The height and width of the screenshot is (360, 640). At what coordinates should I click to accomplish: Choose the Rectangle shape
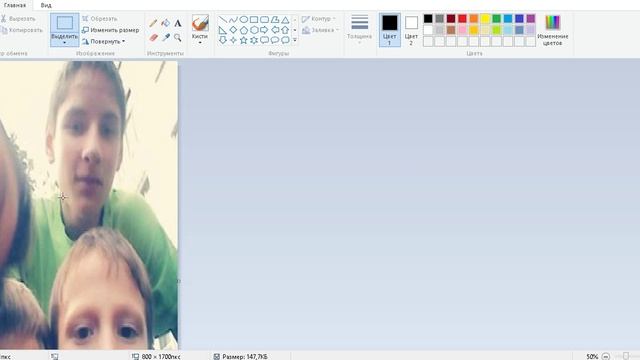tap(254, 20)
